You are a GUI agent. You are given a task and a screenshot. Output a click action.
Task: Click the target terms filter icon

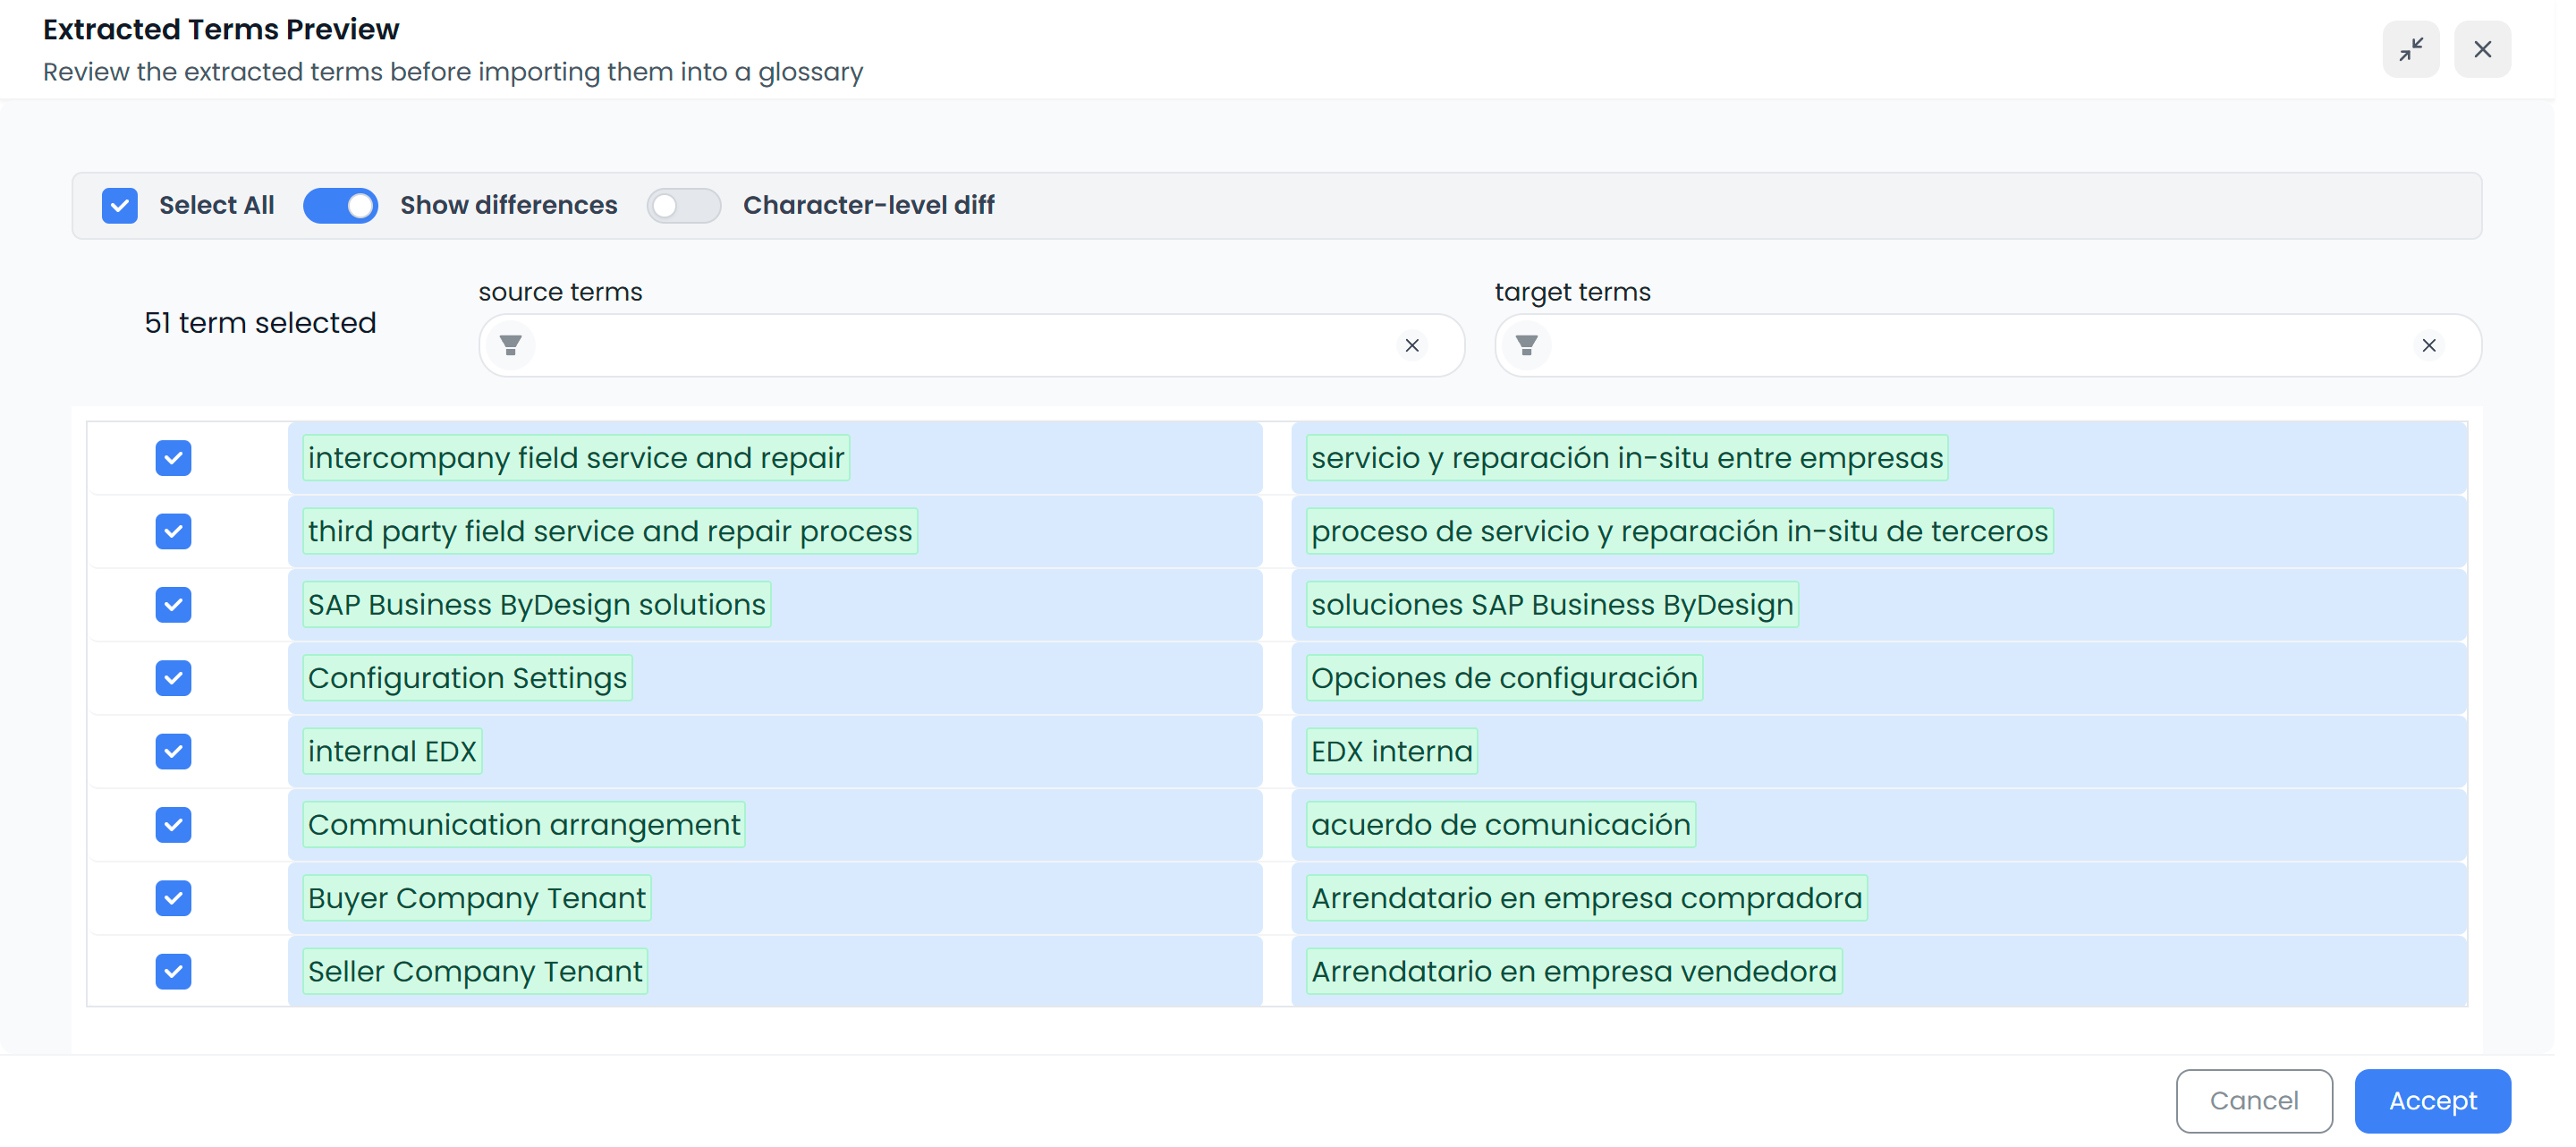[1526, 345]
